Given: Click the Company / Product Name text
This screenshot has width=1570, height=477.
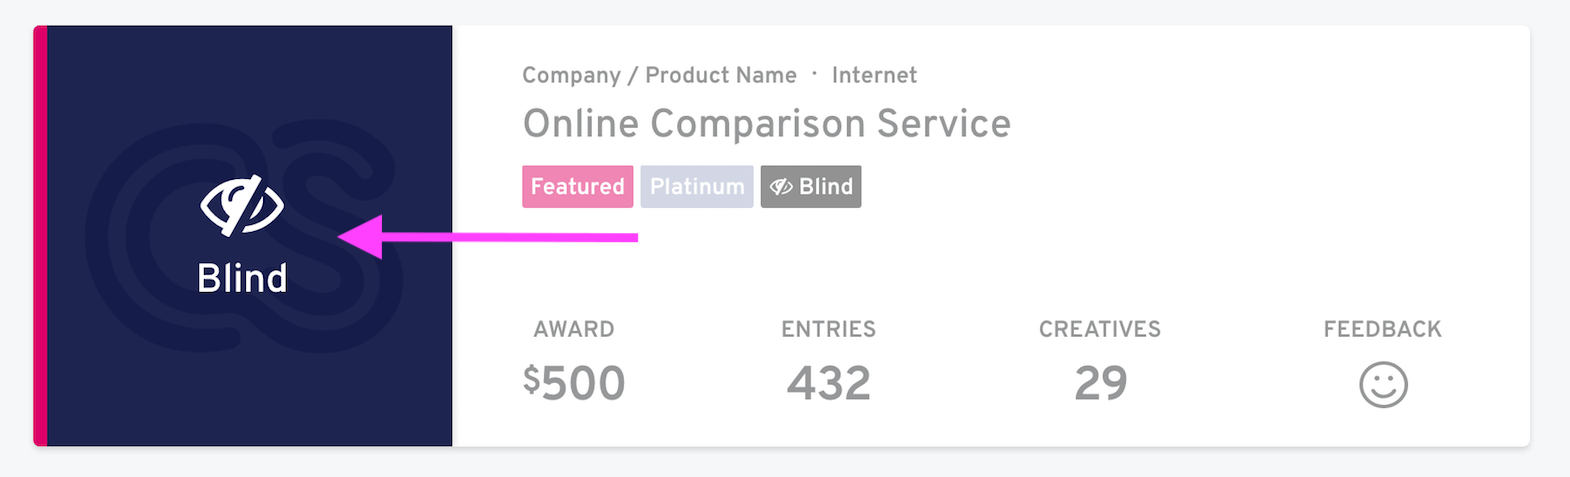Looking at the screenshot, I should [659, 75].
